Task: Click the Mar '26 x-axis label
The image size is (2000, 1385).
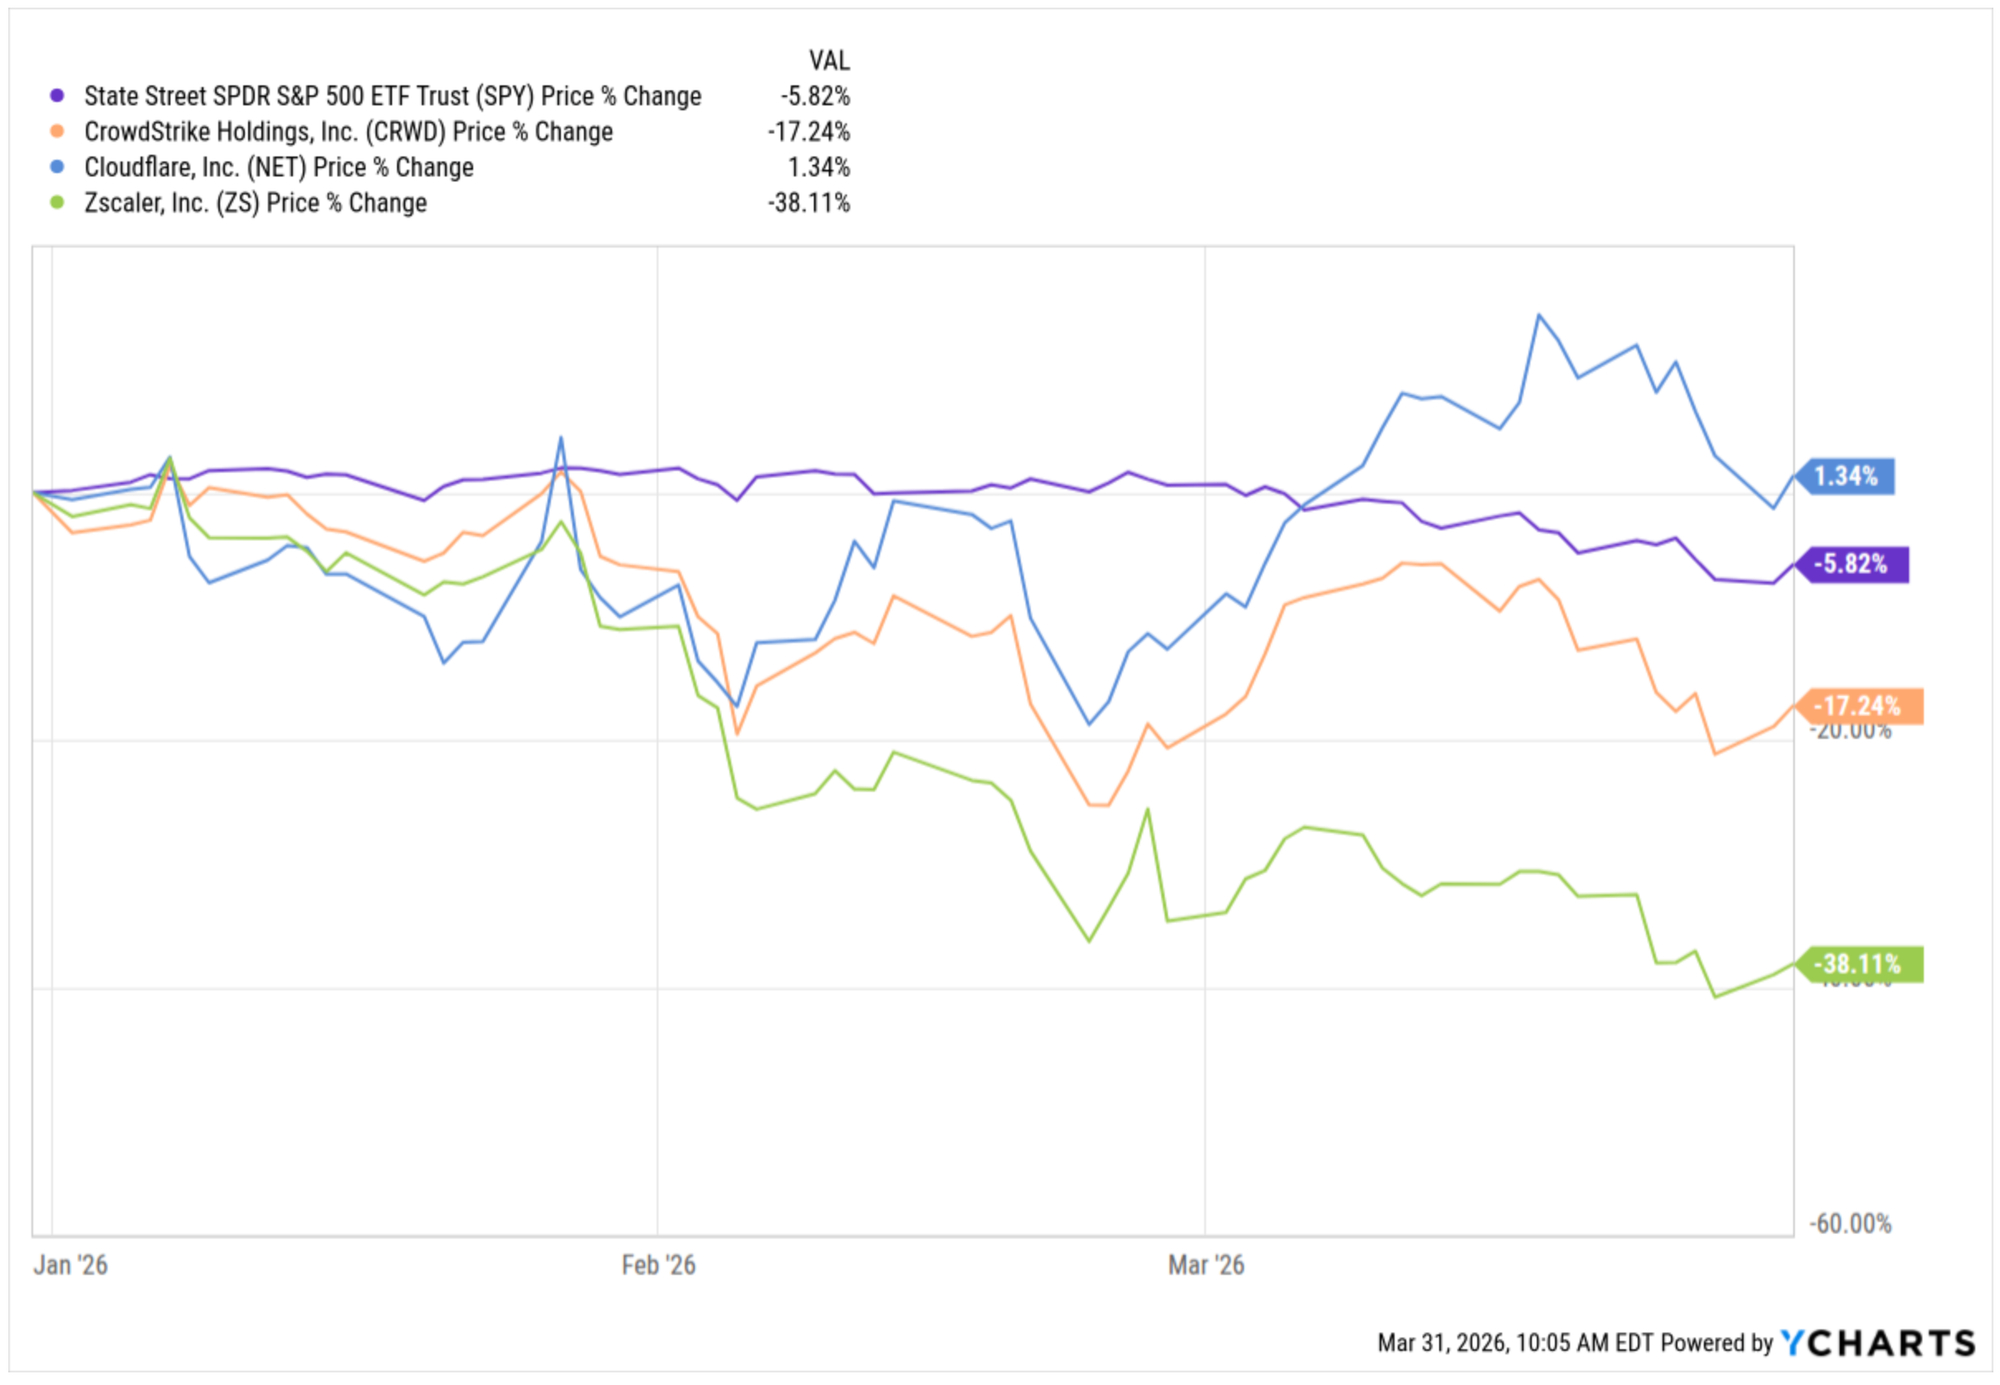Action: (x=1206, y=1265)
